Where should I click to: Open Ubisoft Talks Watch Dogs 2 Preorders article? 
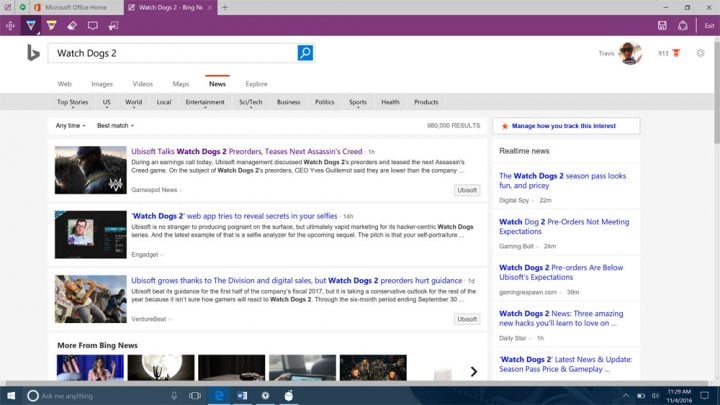tap(247, 152)
